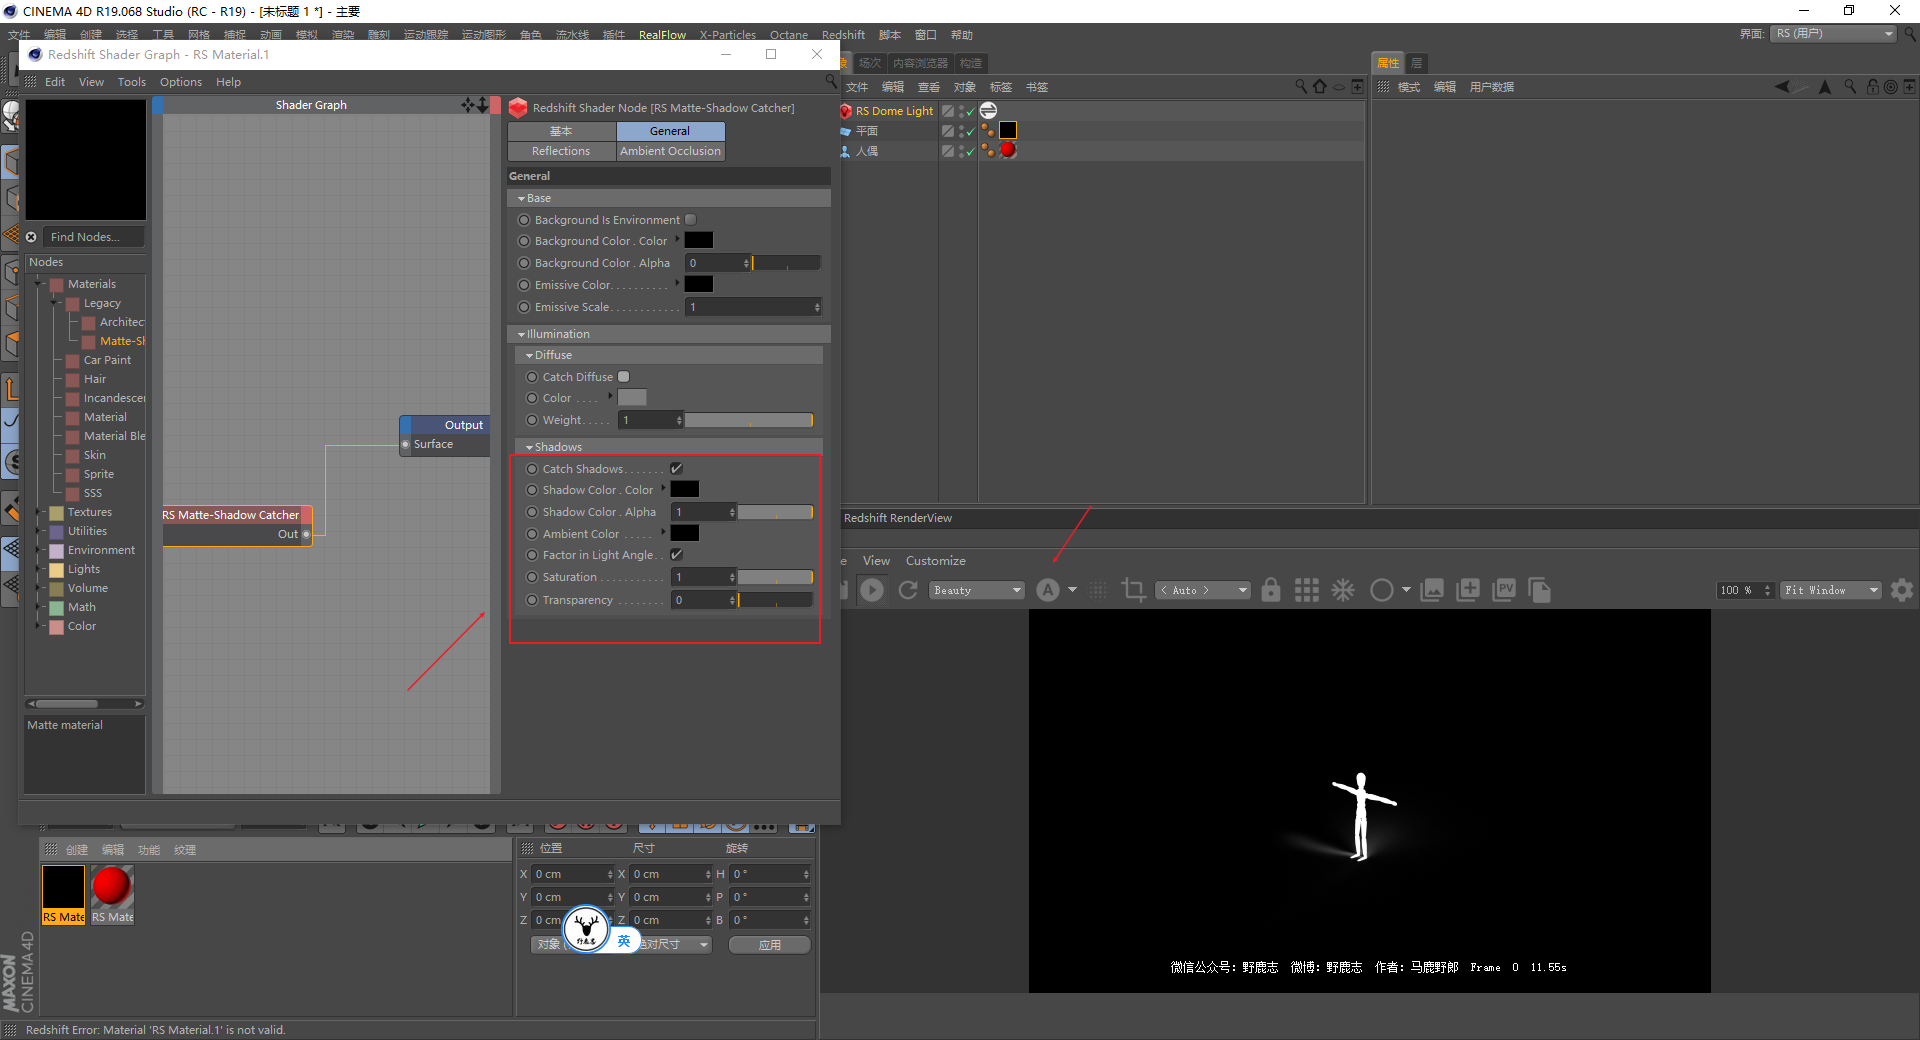Click the PV picture viewer icon
This screenshot has width=1920, height=1040.
(x=1504, y=590)
